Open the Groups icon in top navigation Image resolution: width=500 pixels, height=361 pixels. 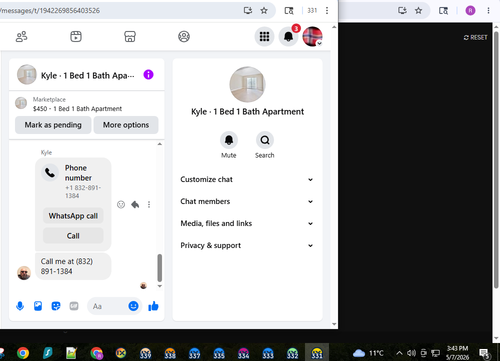tap(184, 36)
